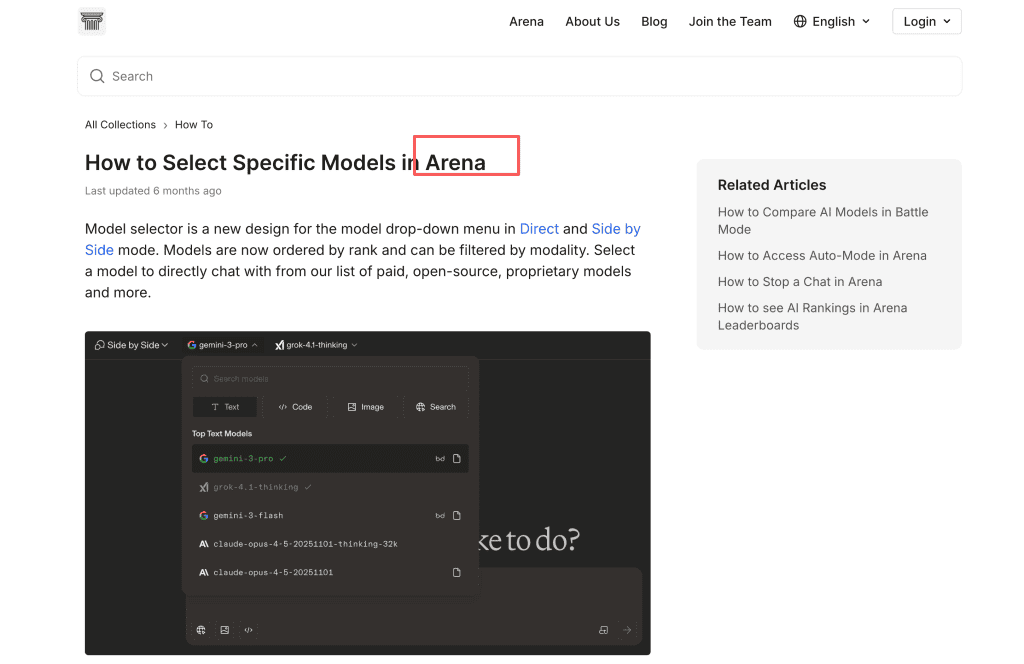Open How to Stop a Chat article
The width and height of the screenshot is (1024, 664).
click(x=800, y=282)
